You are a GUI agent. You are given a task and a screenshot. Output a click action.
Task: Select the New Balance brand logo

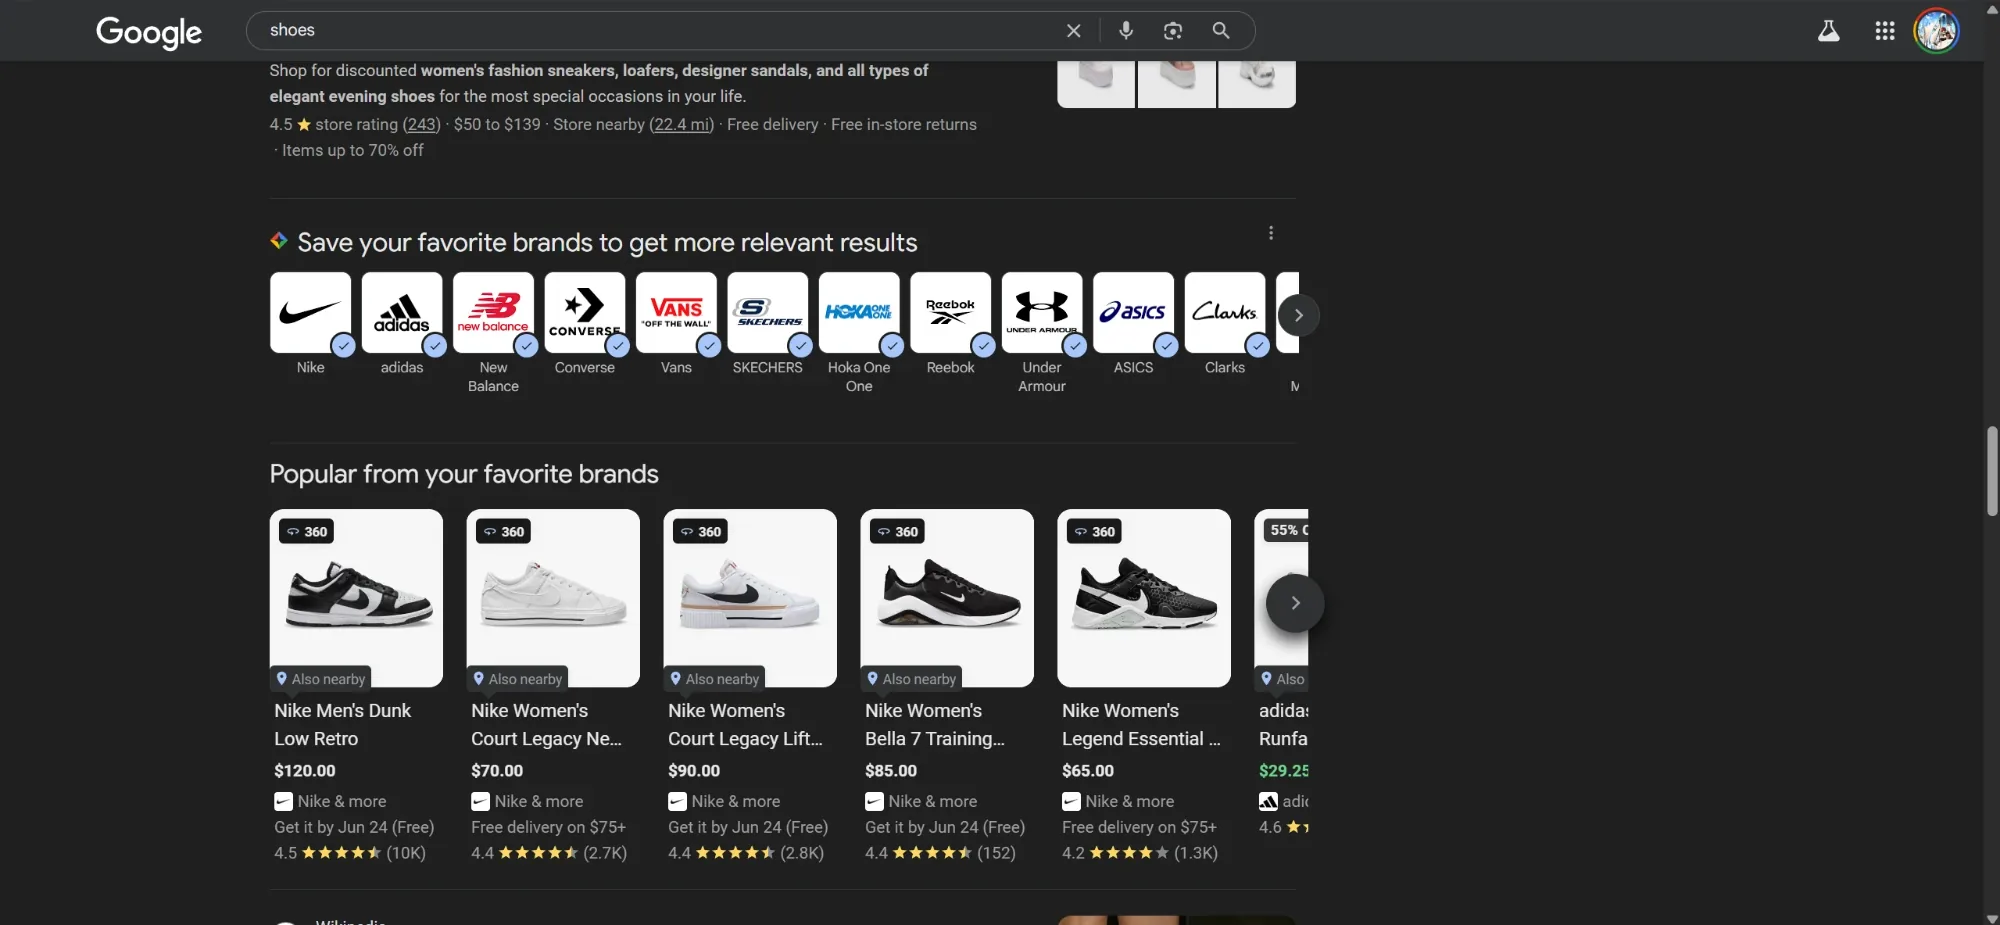point(493,312)
